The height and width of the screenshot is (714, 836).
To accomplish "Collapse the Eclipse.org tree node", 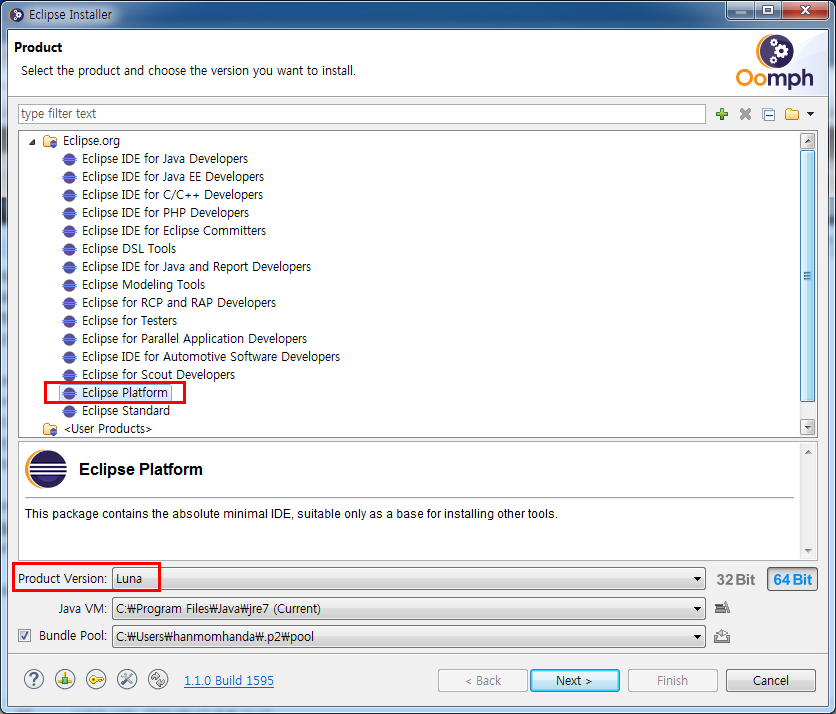I will point(33,141).
